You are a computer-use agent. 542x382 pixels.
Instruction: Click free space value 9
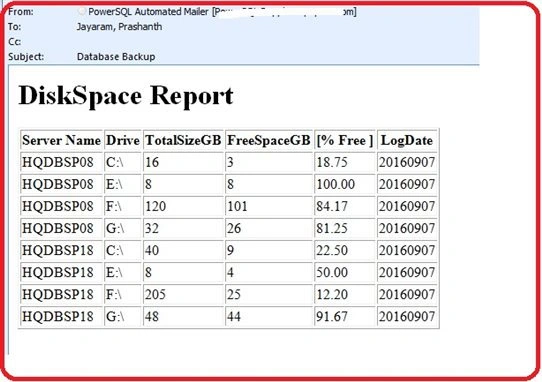click(269, 250)
